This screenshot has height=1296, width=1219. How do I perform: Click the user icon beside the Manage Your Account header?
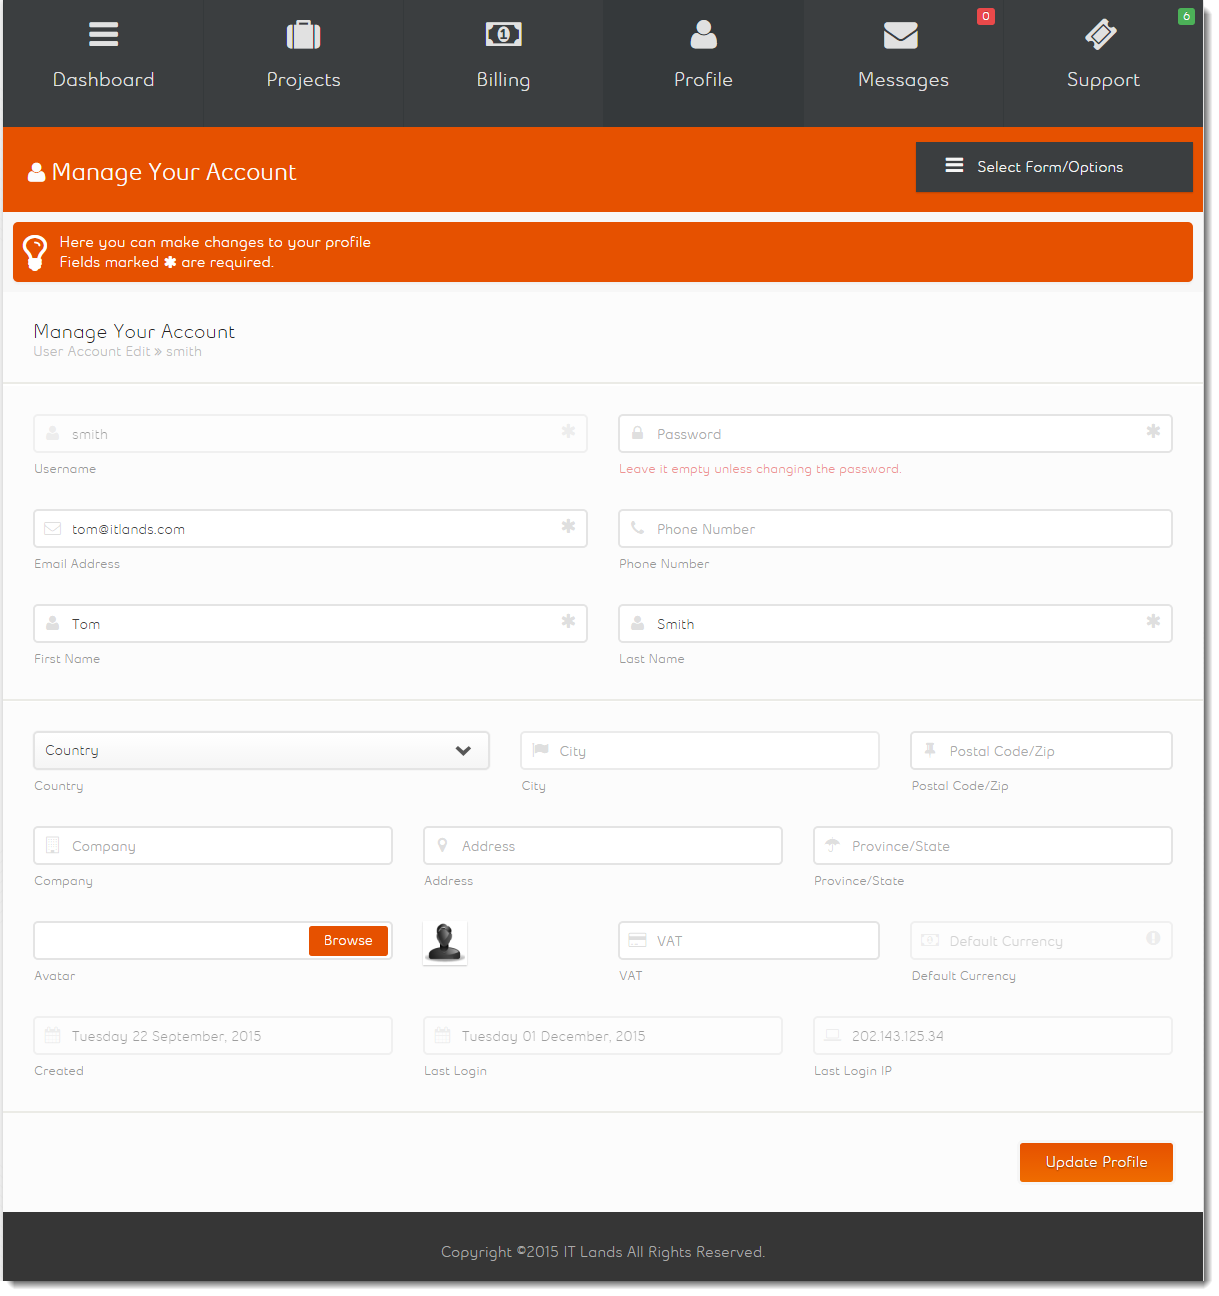click(37, 172)
